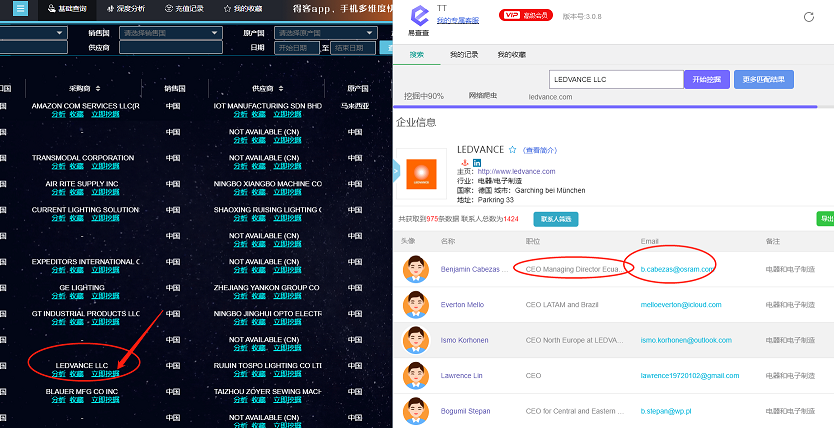Click 立即挖掘 under TRANSMODAL CORPORATION
The width and height of the screenshot is (834, 428).
coord(105,166)
